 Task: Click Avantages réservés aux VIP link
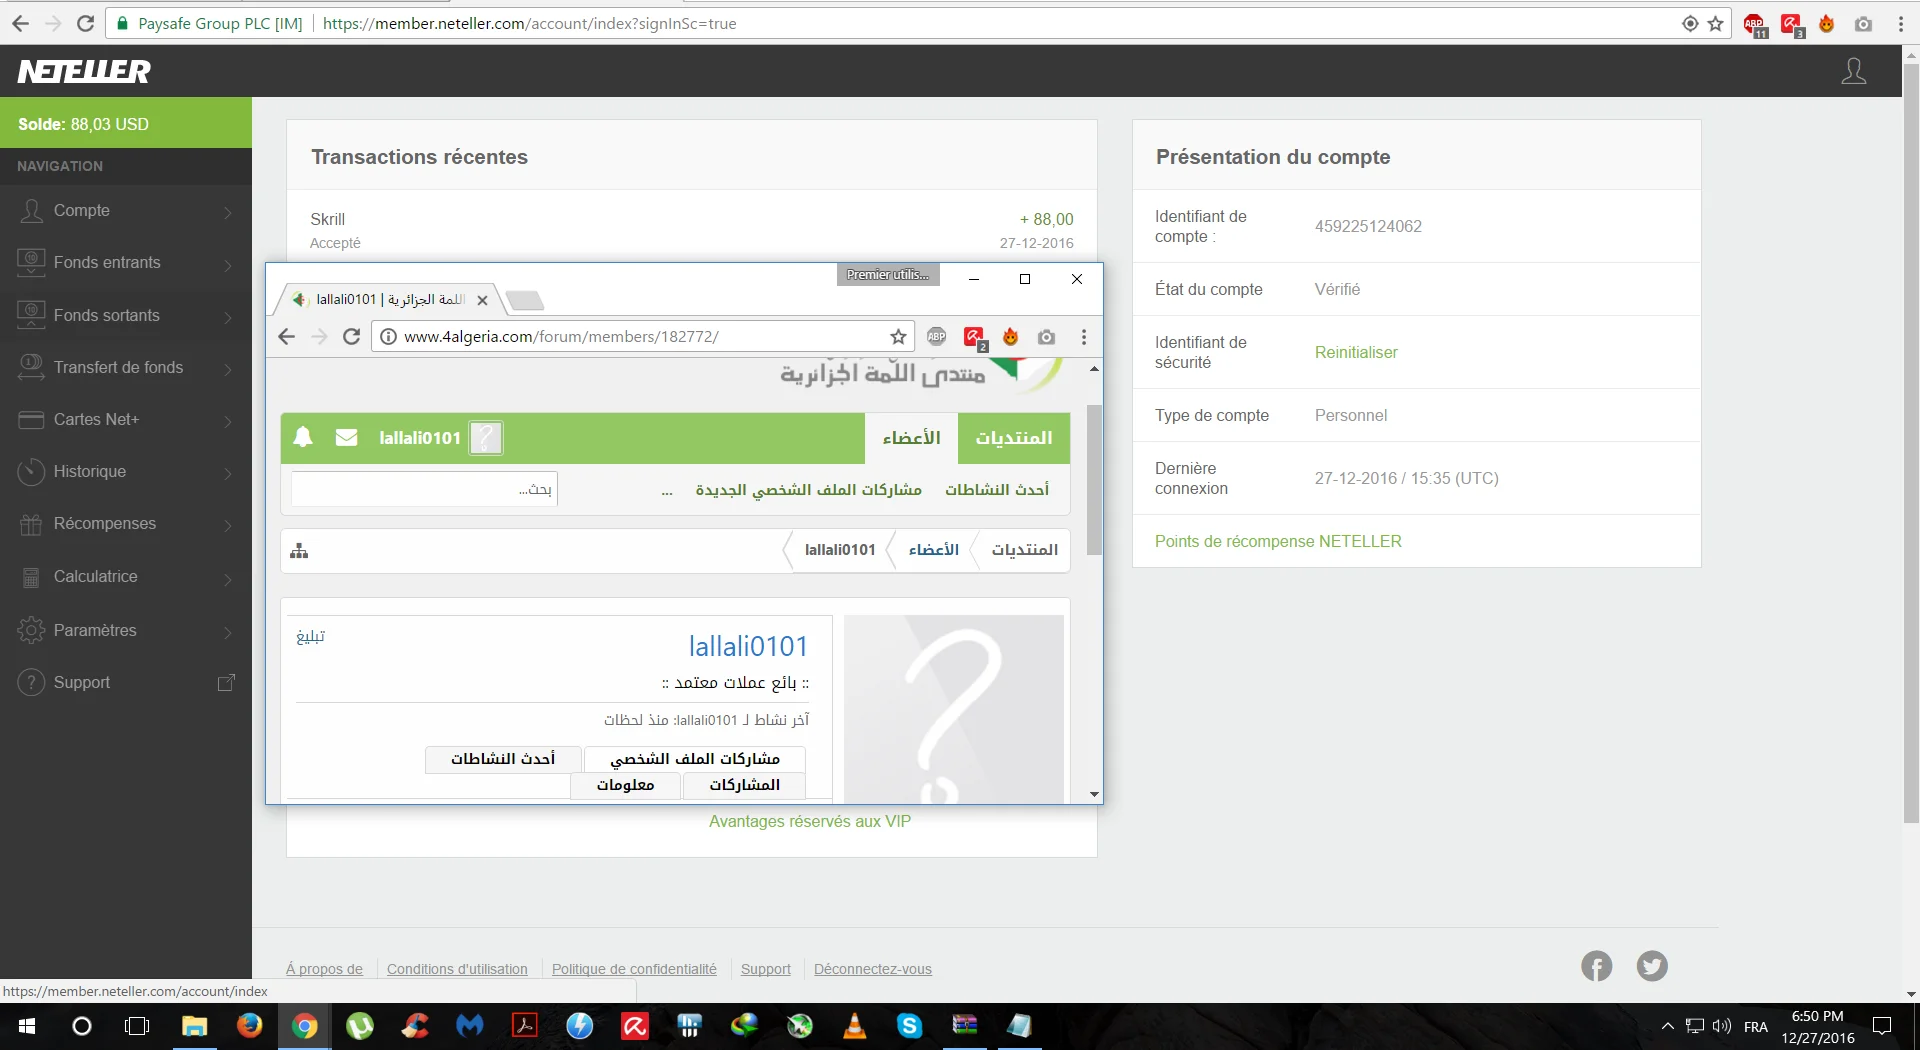click(810, 821)
